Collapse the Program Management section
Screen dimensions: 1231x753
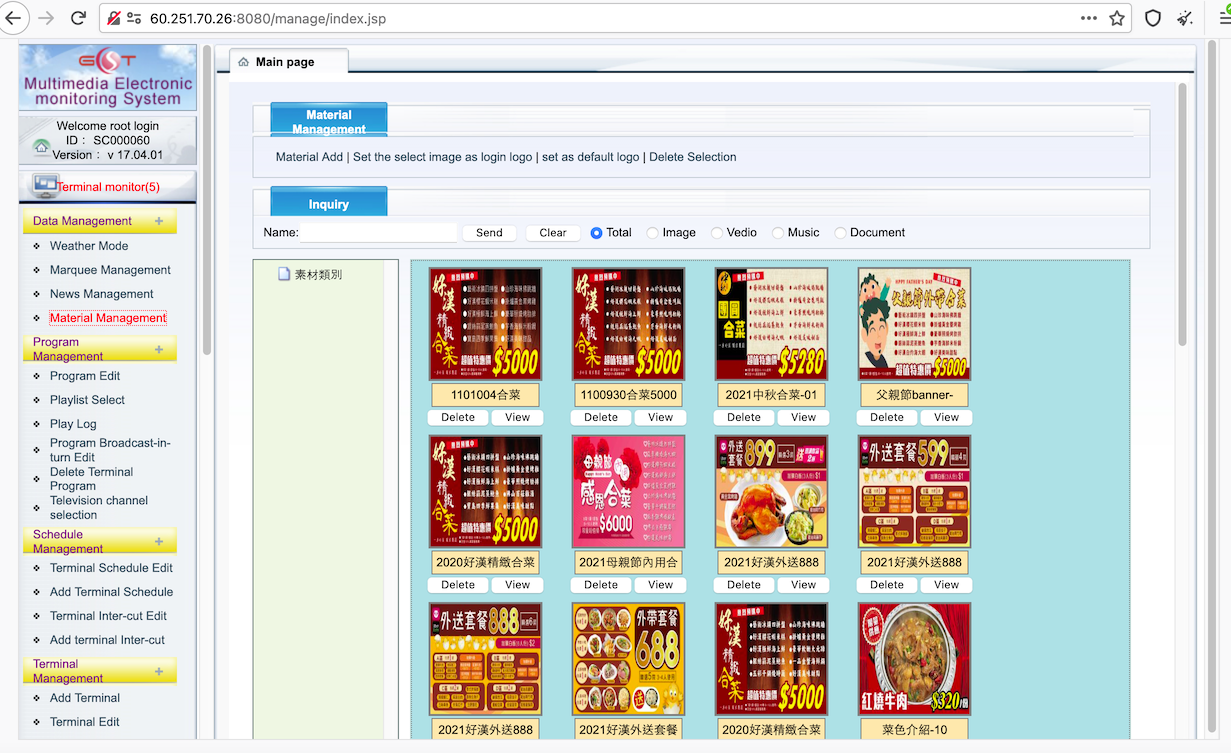[159, 349]
